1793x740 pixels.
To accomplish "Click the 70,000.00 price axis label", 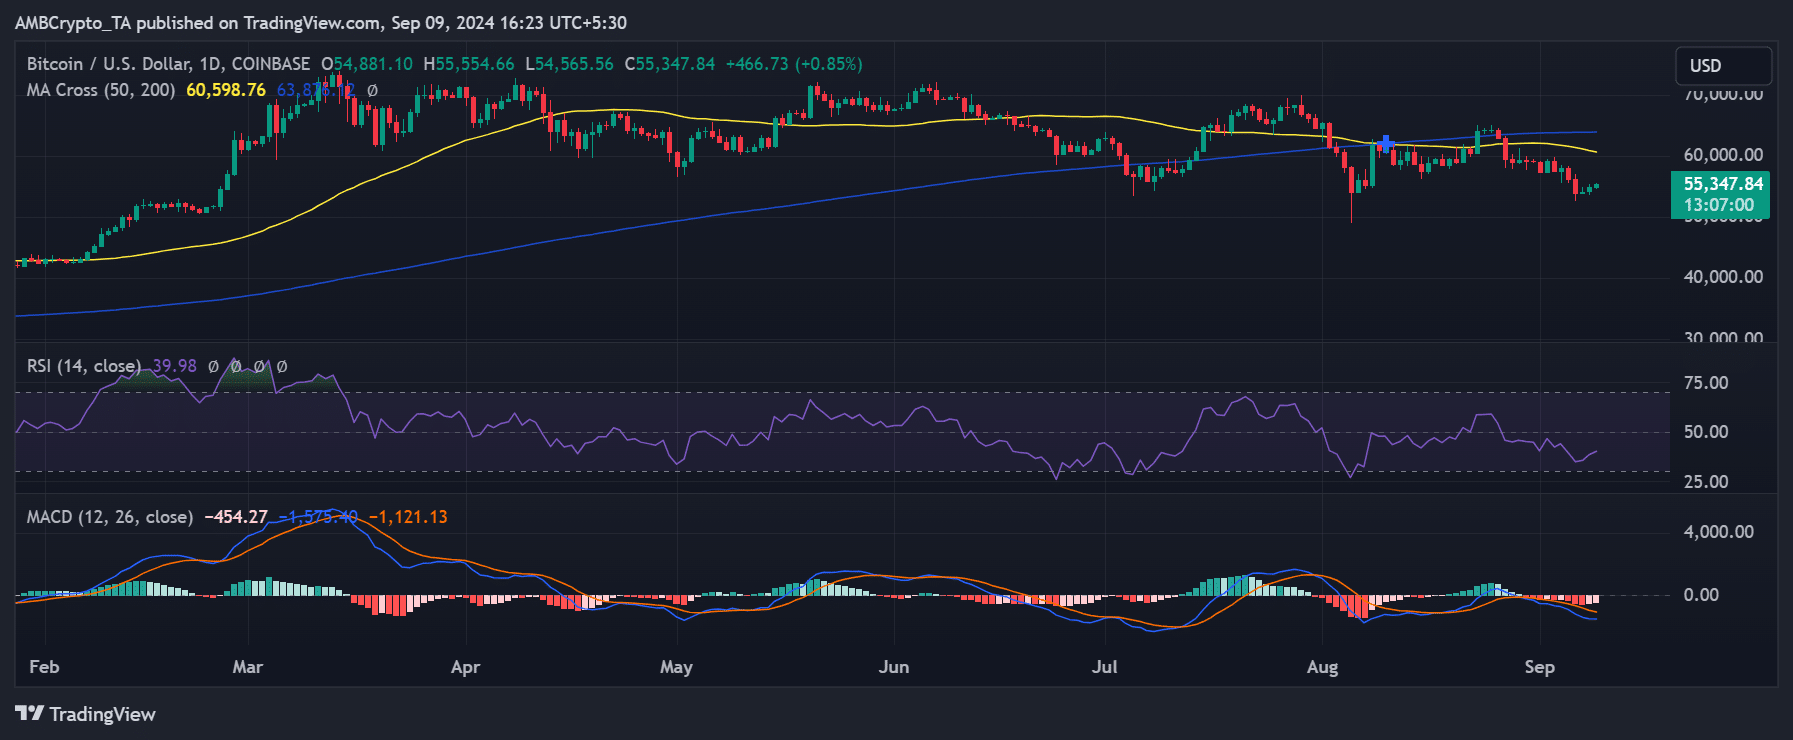I will click(x=1723, y=94).
